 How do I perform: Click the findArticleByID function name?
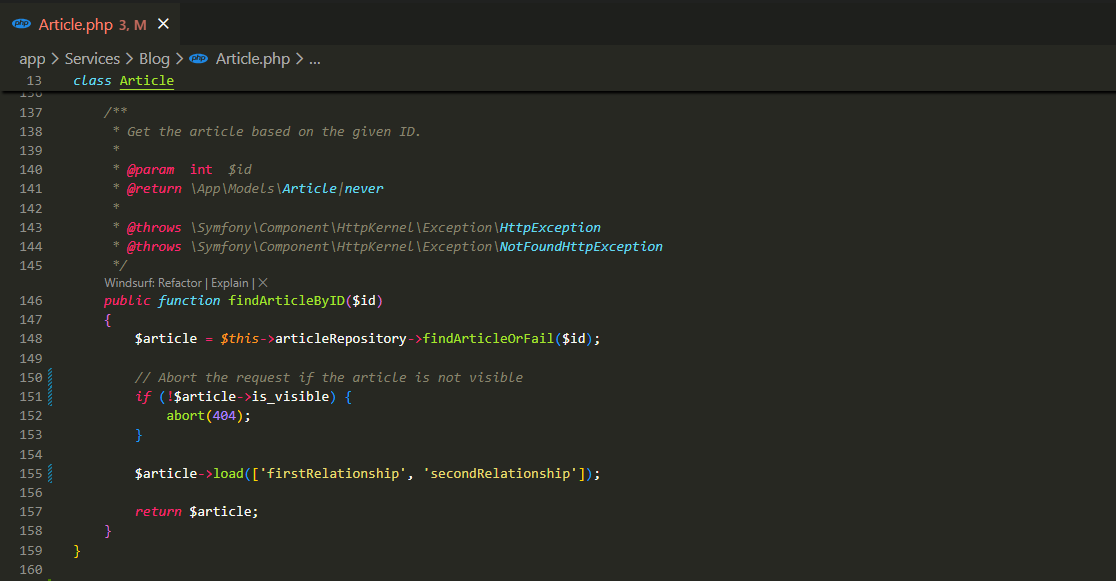coord(286,300)
